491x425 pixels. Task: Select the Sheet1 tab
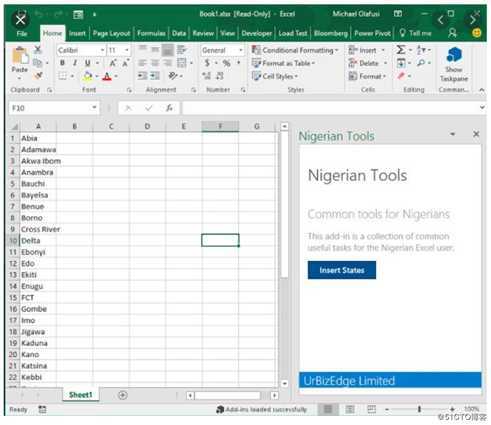pos(80,395)
